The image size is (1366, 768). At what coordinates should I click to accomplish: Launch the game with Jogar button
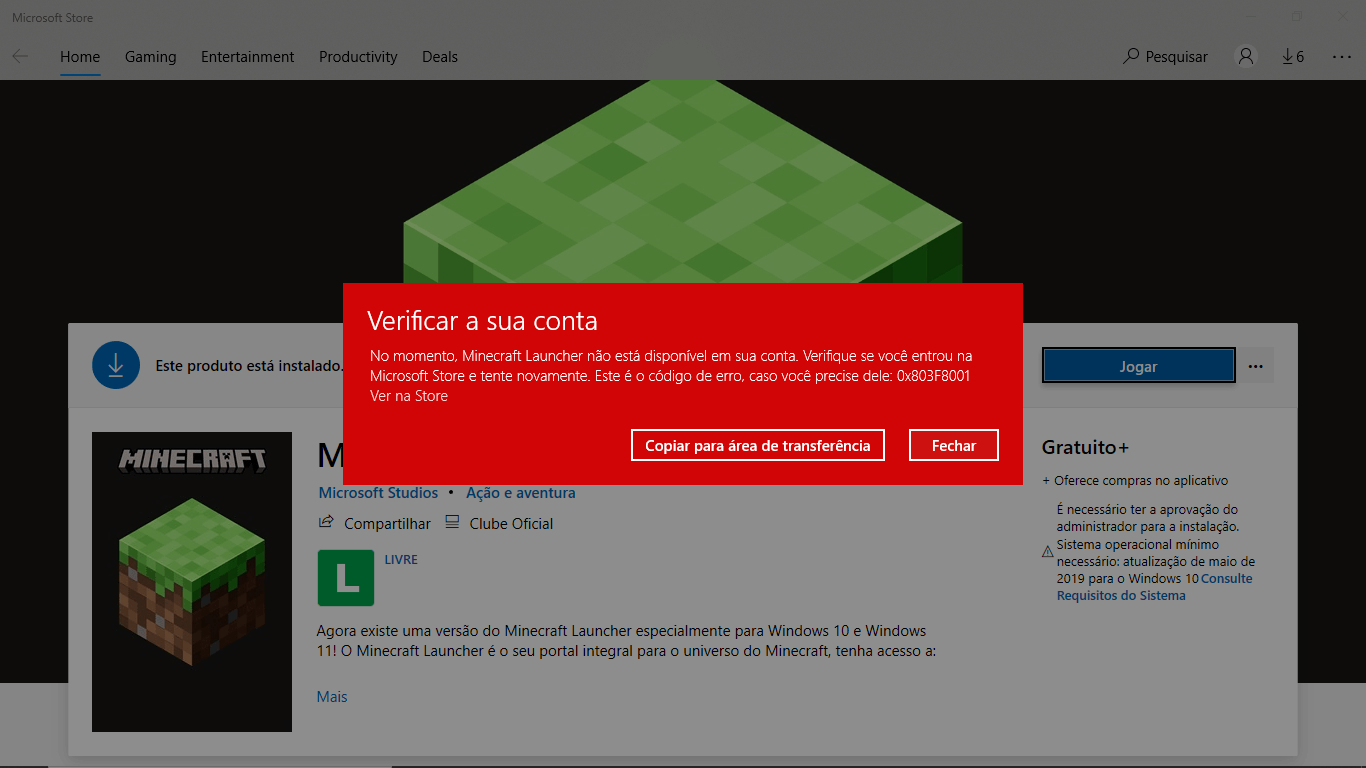(1138, 366)
